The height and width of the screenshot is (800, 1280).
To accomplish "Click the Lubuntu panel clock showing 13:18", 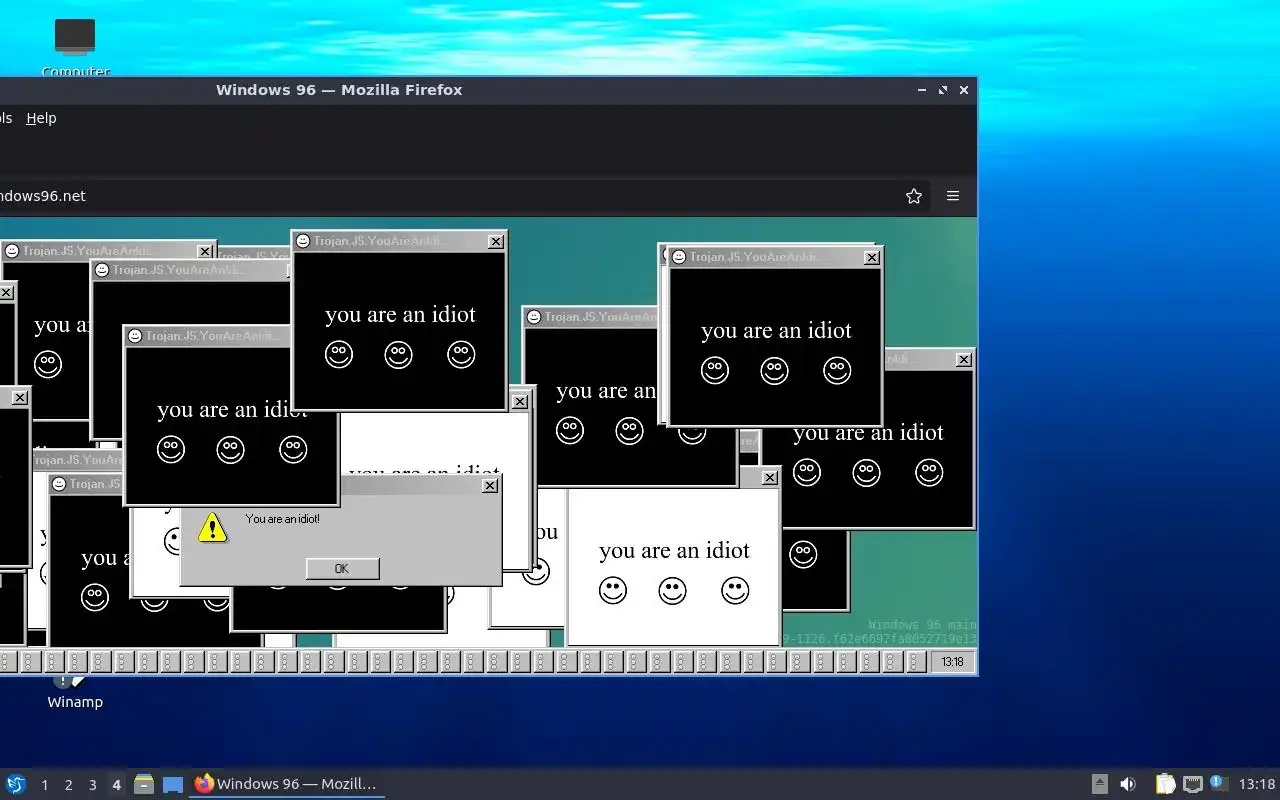I will click(1257, 784).
